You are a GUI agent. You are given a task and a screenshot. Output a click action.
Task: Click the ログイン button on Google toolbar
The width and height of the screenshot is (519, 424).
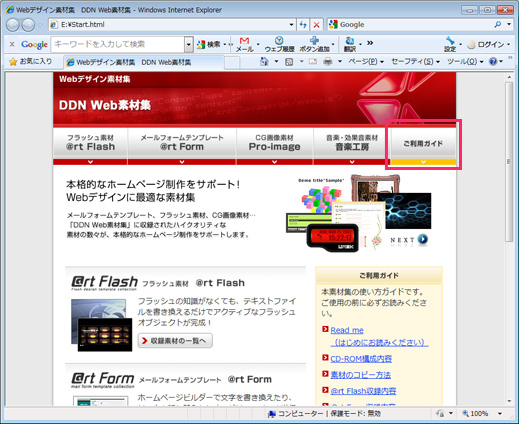point(487,44)
